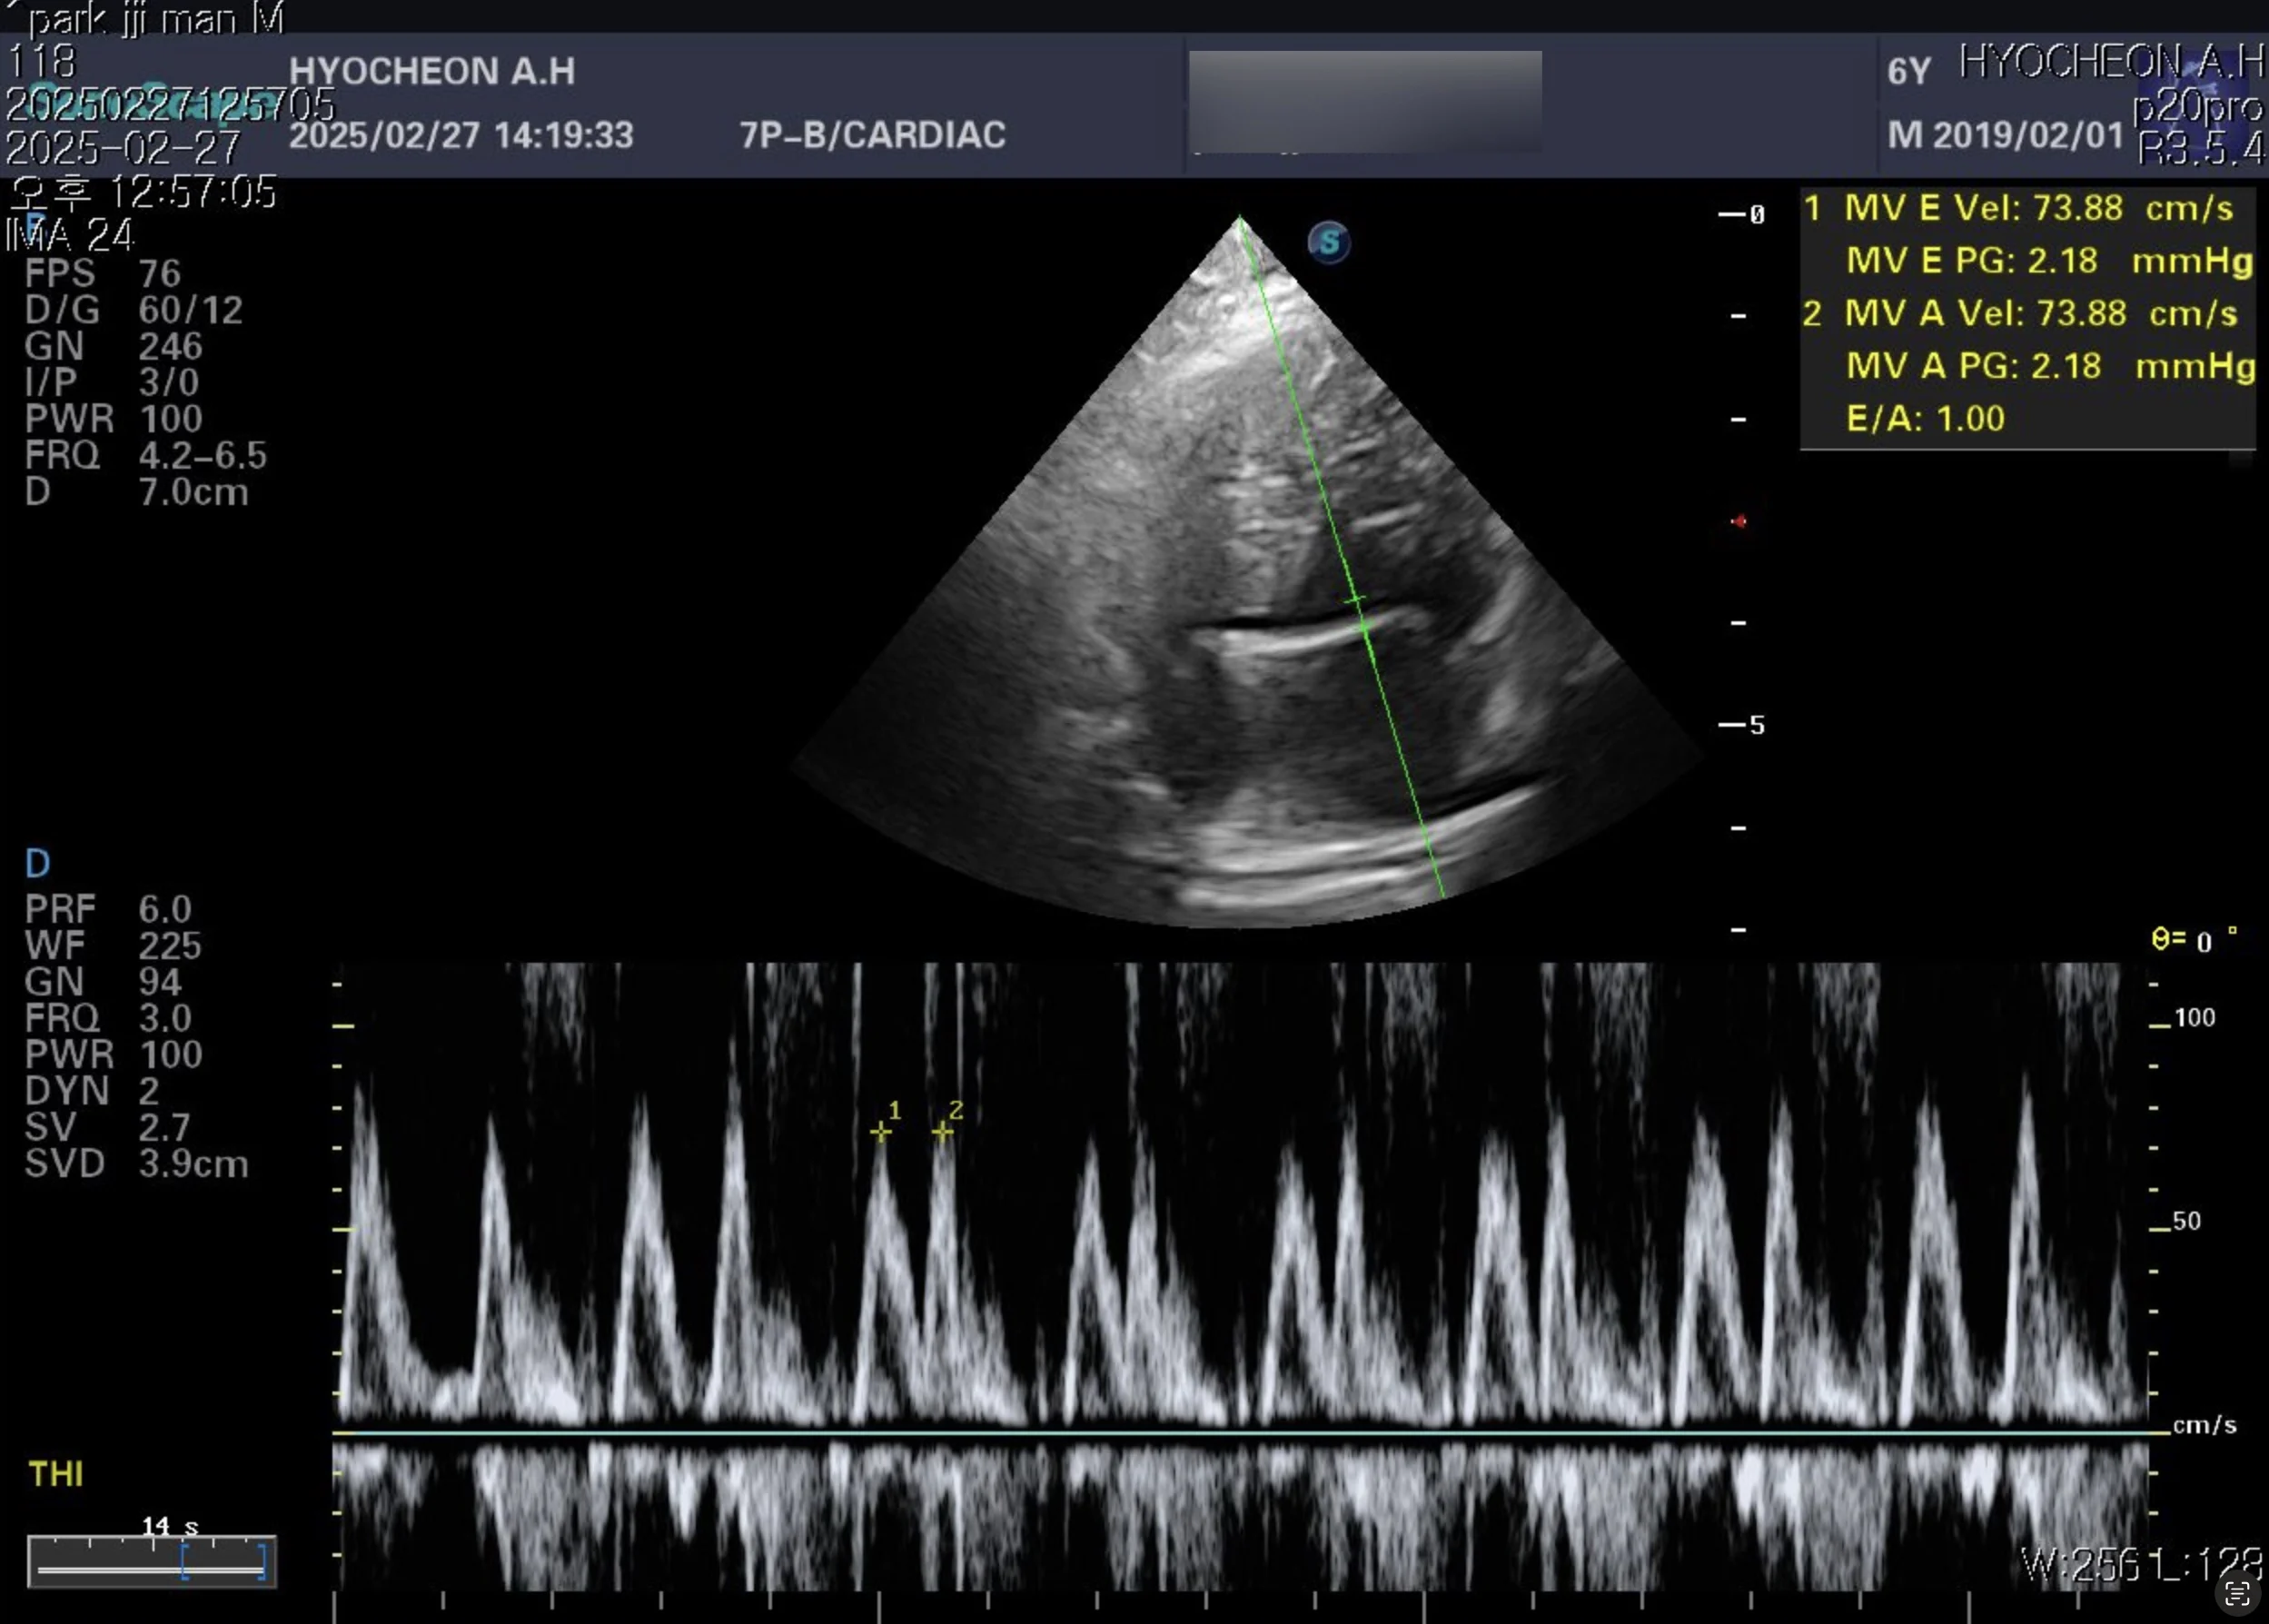Click the D 7.0cm depth value

point(136,492)
